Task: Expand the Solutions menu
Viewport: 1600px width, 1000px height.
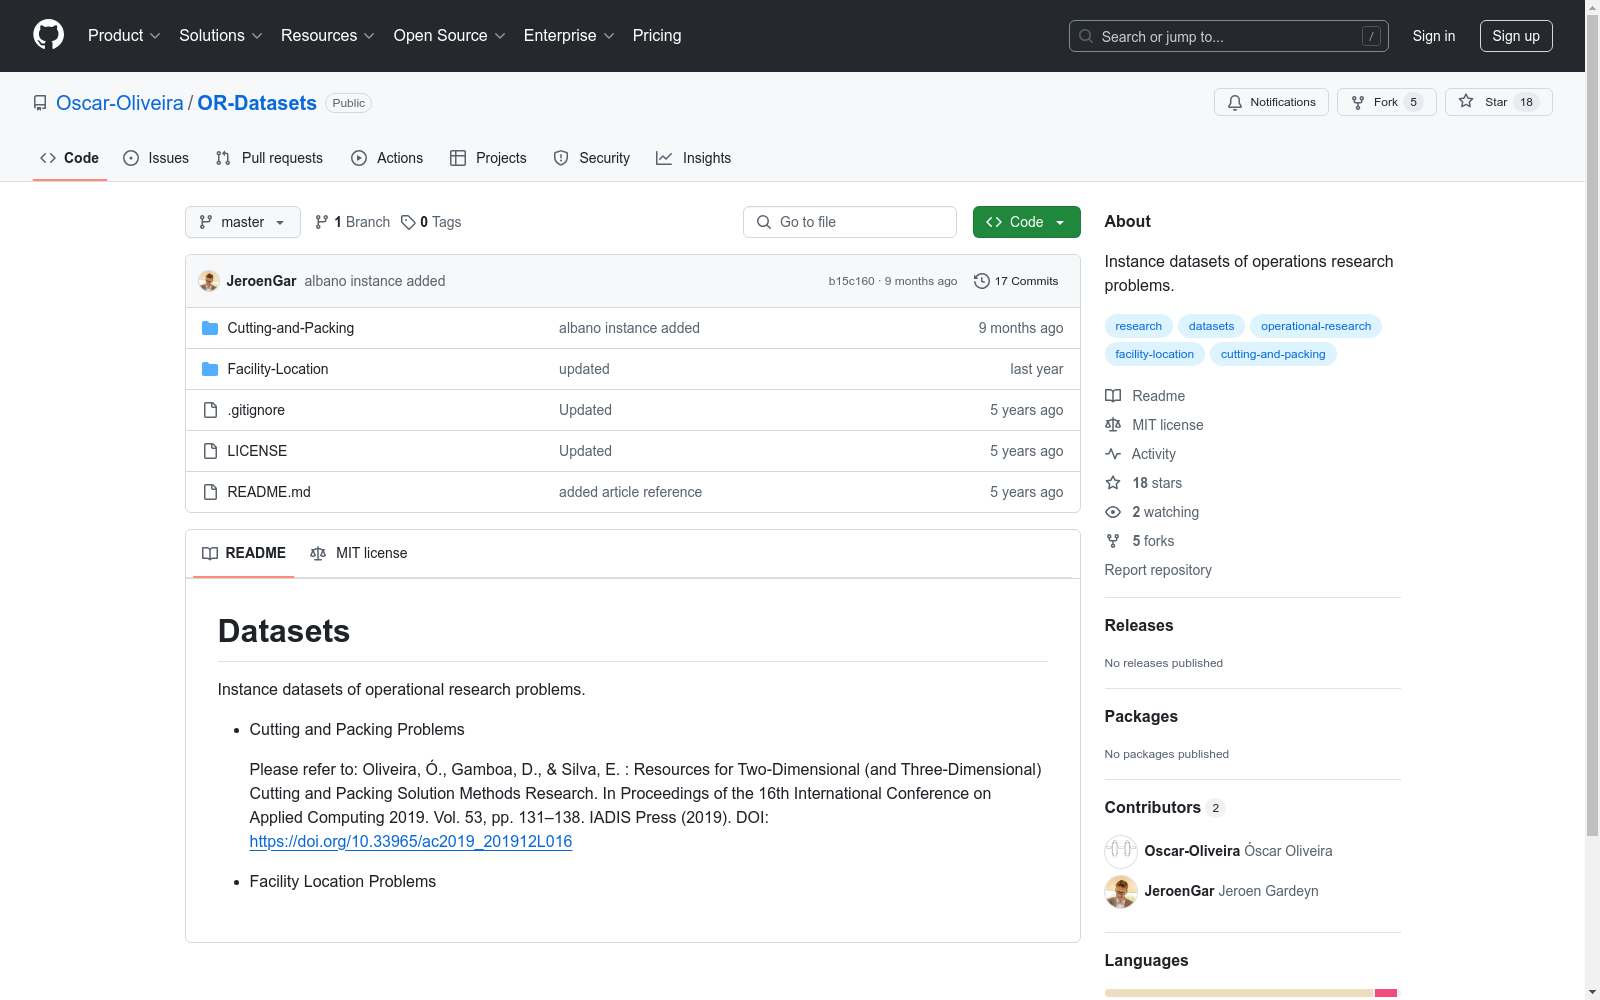Action: [x=221, y=35]
